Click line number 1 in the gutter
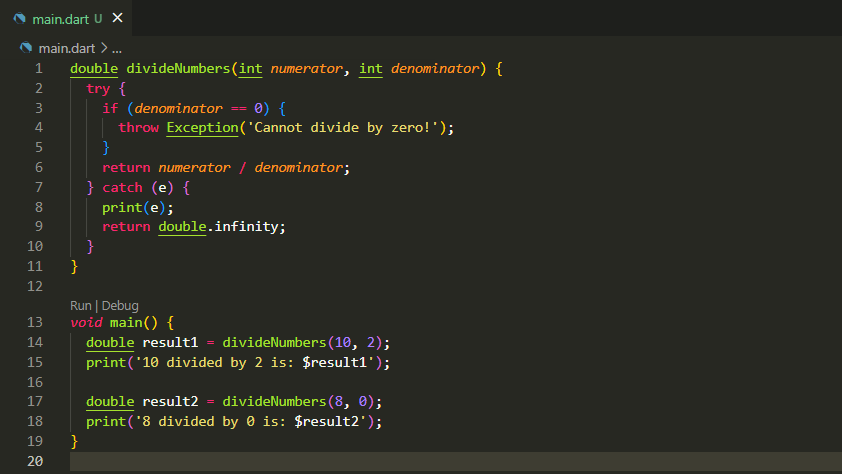Image resolution: width=842 pixels, height=474 pixels. [x=39, y=69]
